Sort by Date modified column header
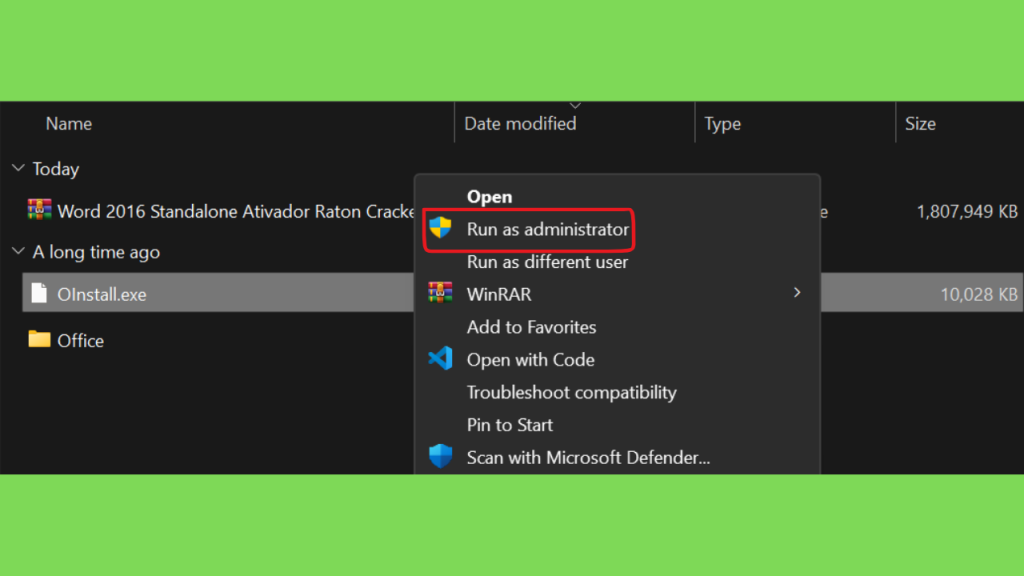Screen dimensions: 1024x576 (520, 124)
